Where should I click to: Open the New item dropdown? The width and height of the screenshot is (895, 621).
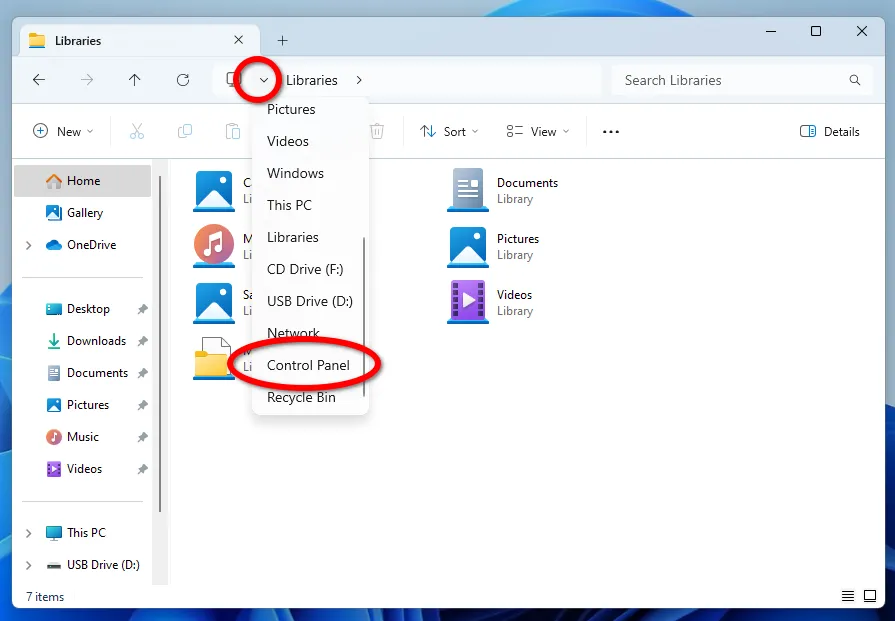[x=62, y=131]
